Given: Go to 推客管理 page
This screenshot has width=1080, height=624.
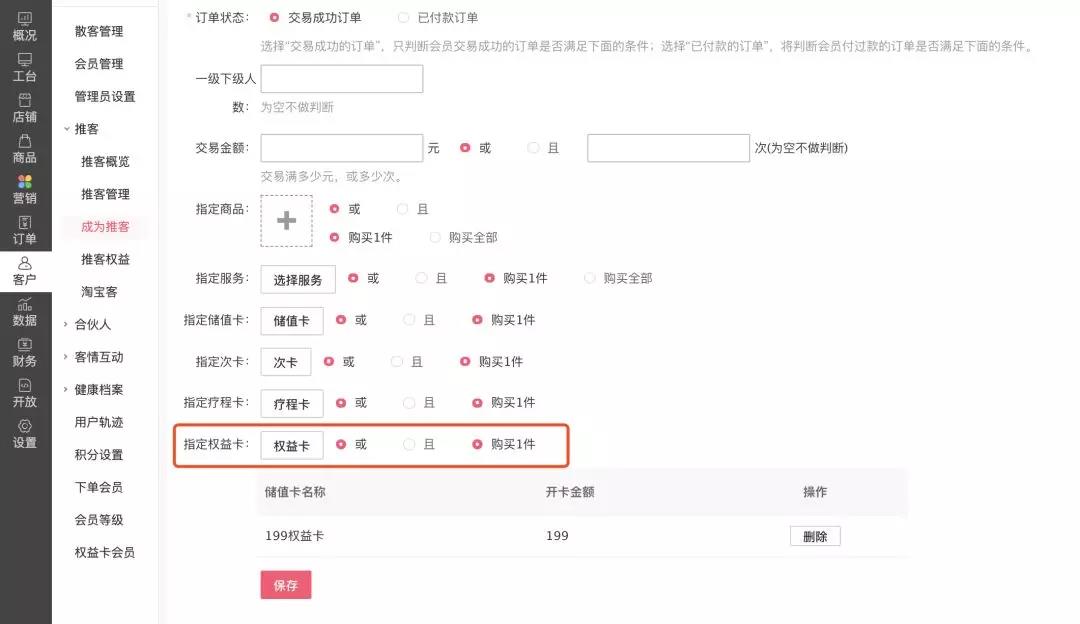Looking at the screenshot, I should [105, 194].
